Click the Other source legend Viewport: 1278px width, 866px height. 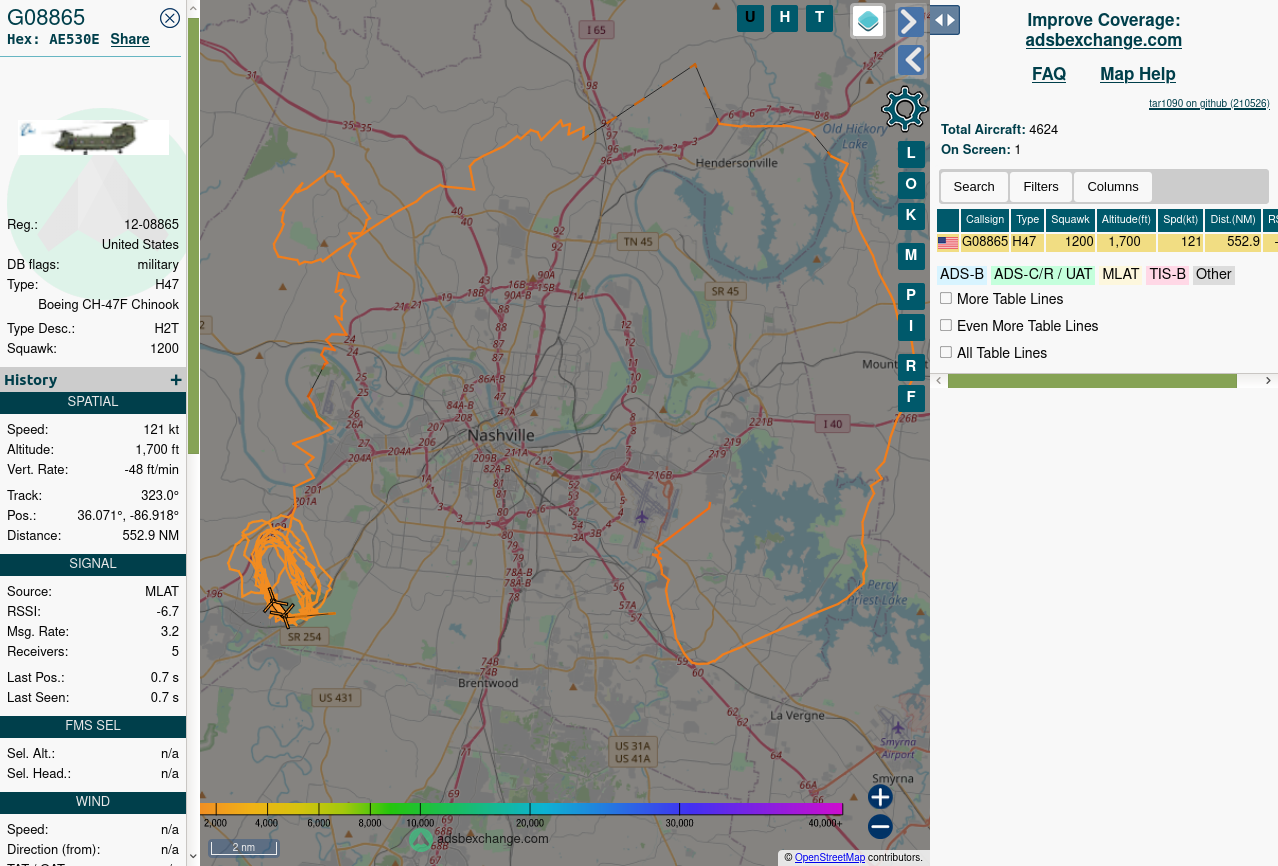click(x=1213, y=274)
